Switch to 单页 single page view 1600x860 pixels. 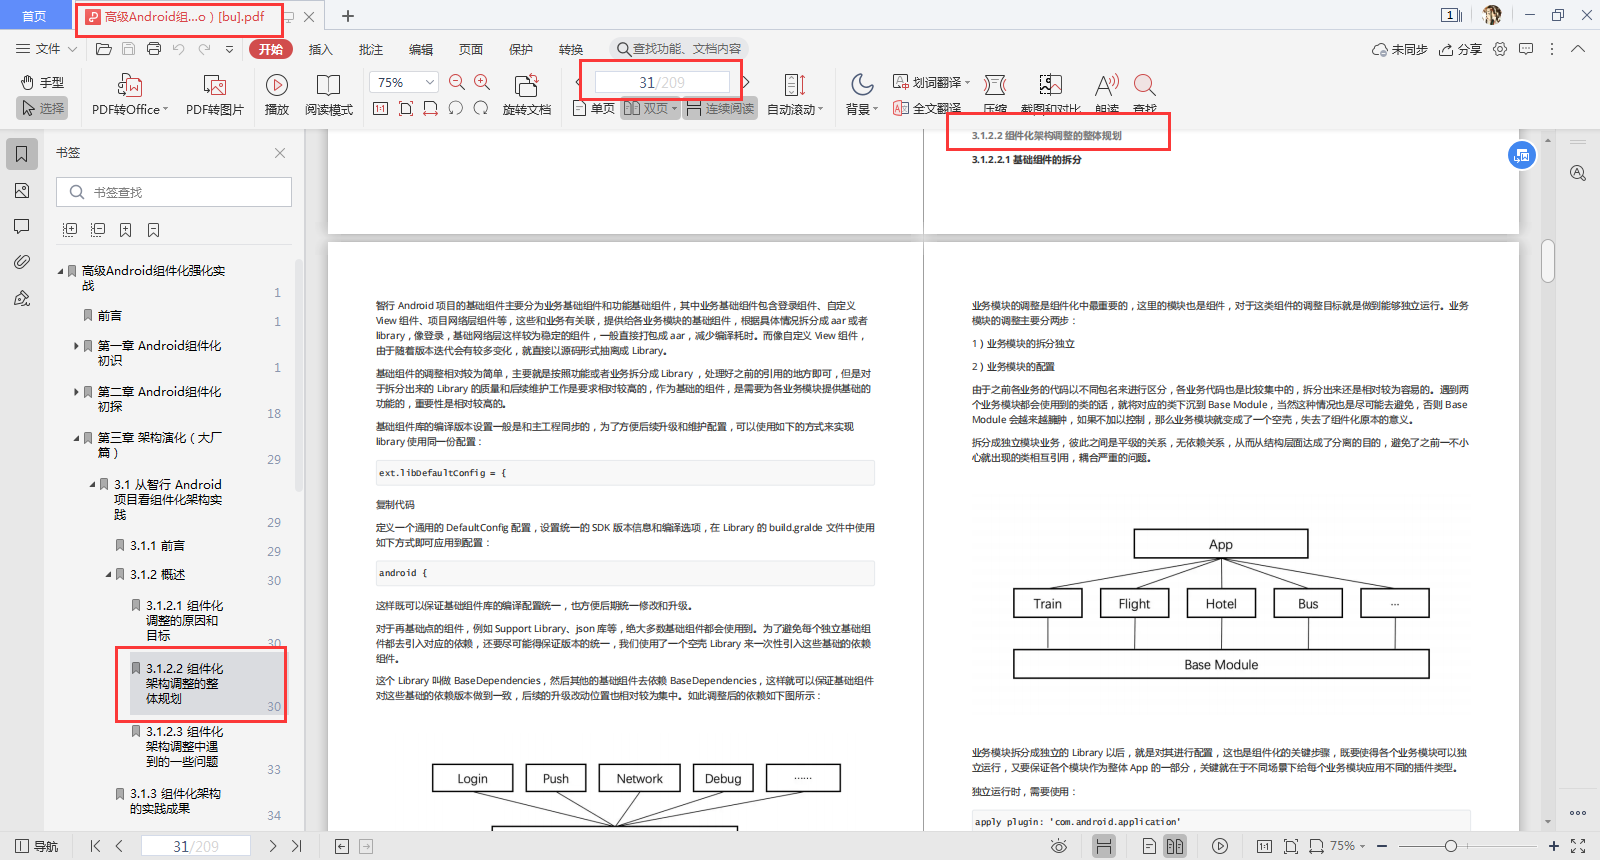point(594,108)
